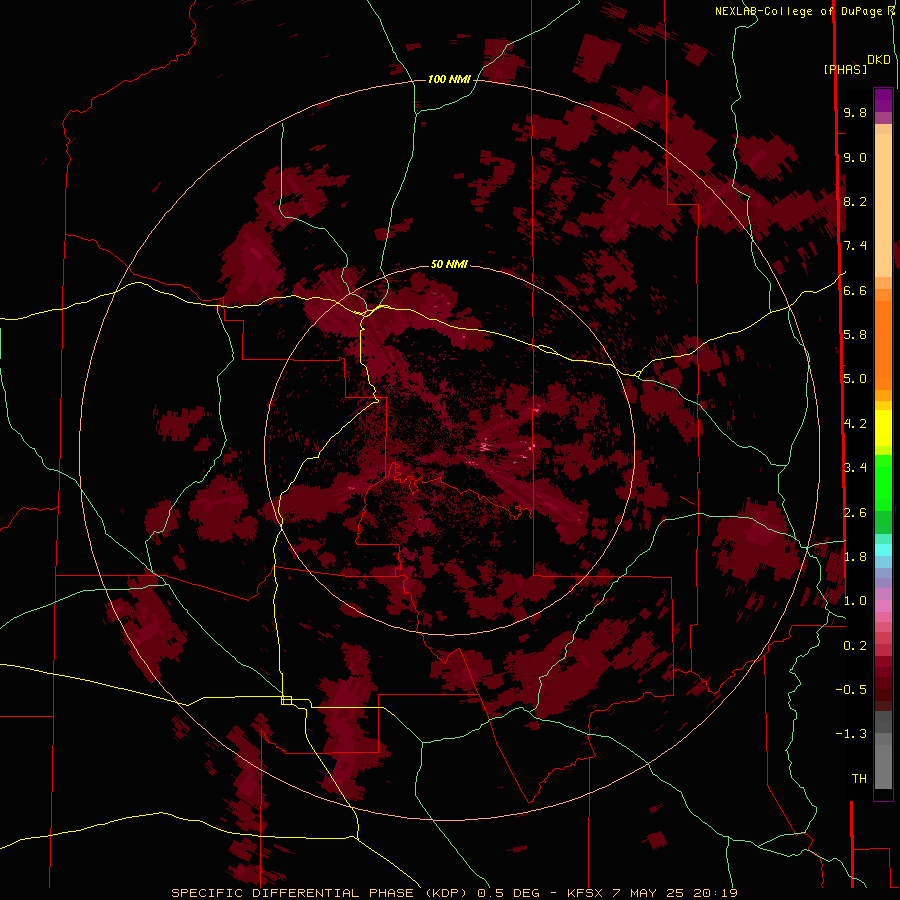Click the cyan band of the color scale
This screenshot has width=900, height=900.
[x=883, y=550]
